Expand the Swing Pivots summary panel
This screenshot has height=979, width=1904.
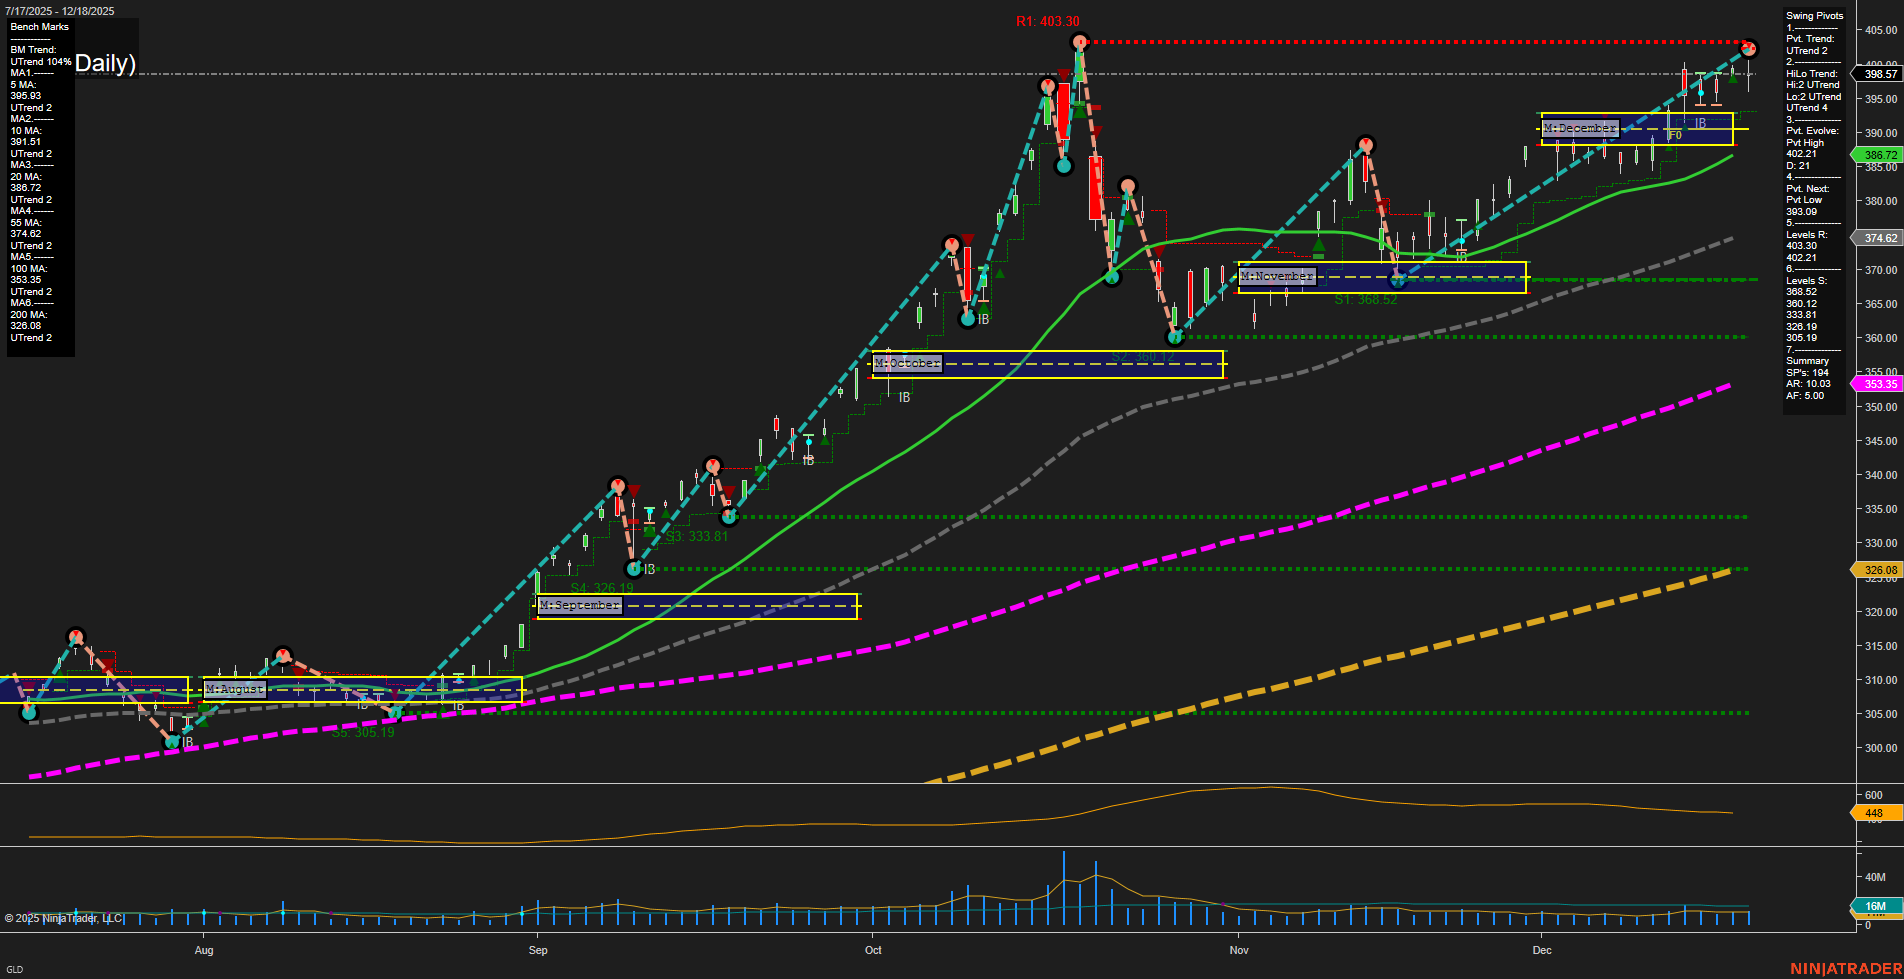pos(1812,15)
